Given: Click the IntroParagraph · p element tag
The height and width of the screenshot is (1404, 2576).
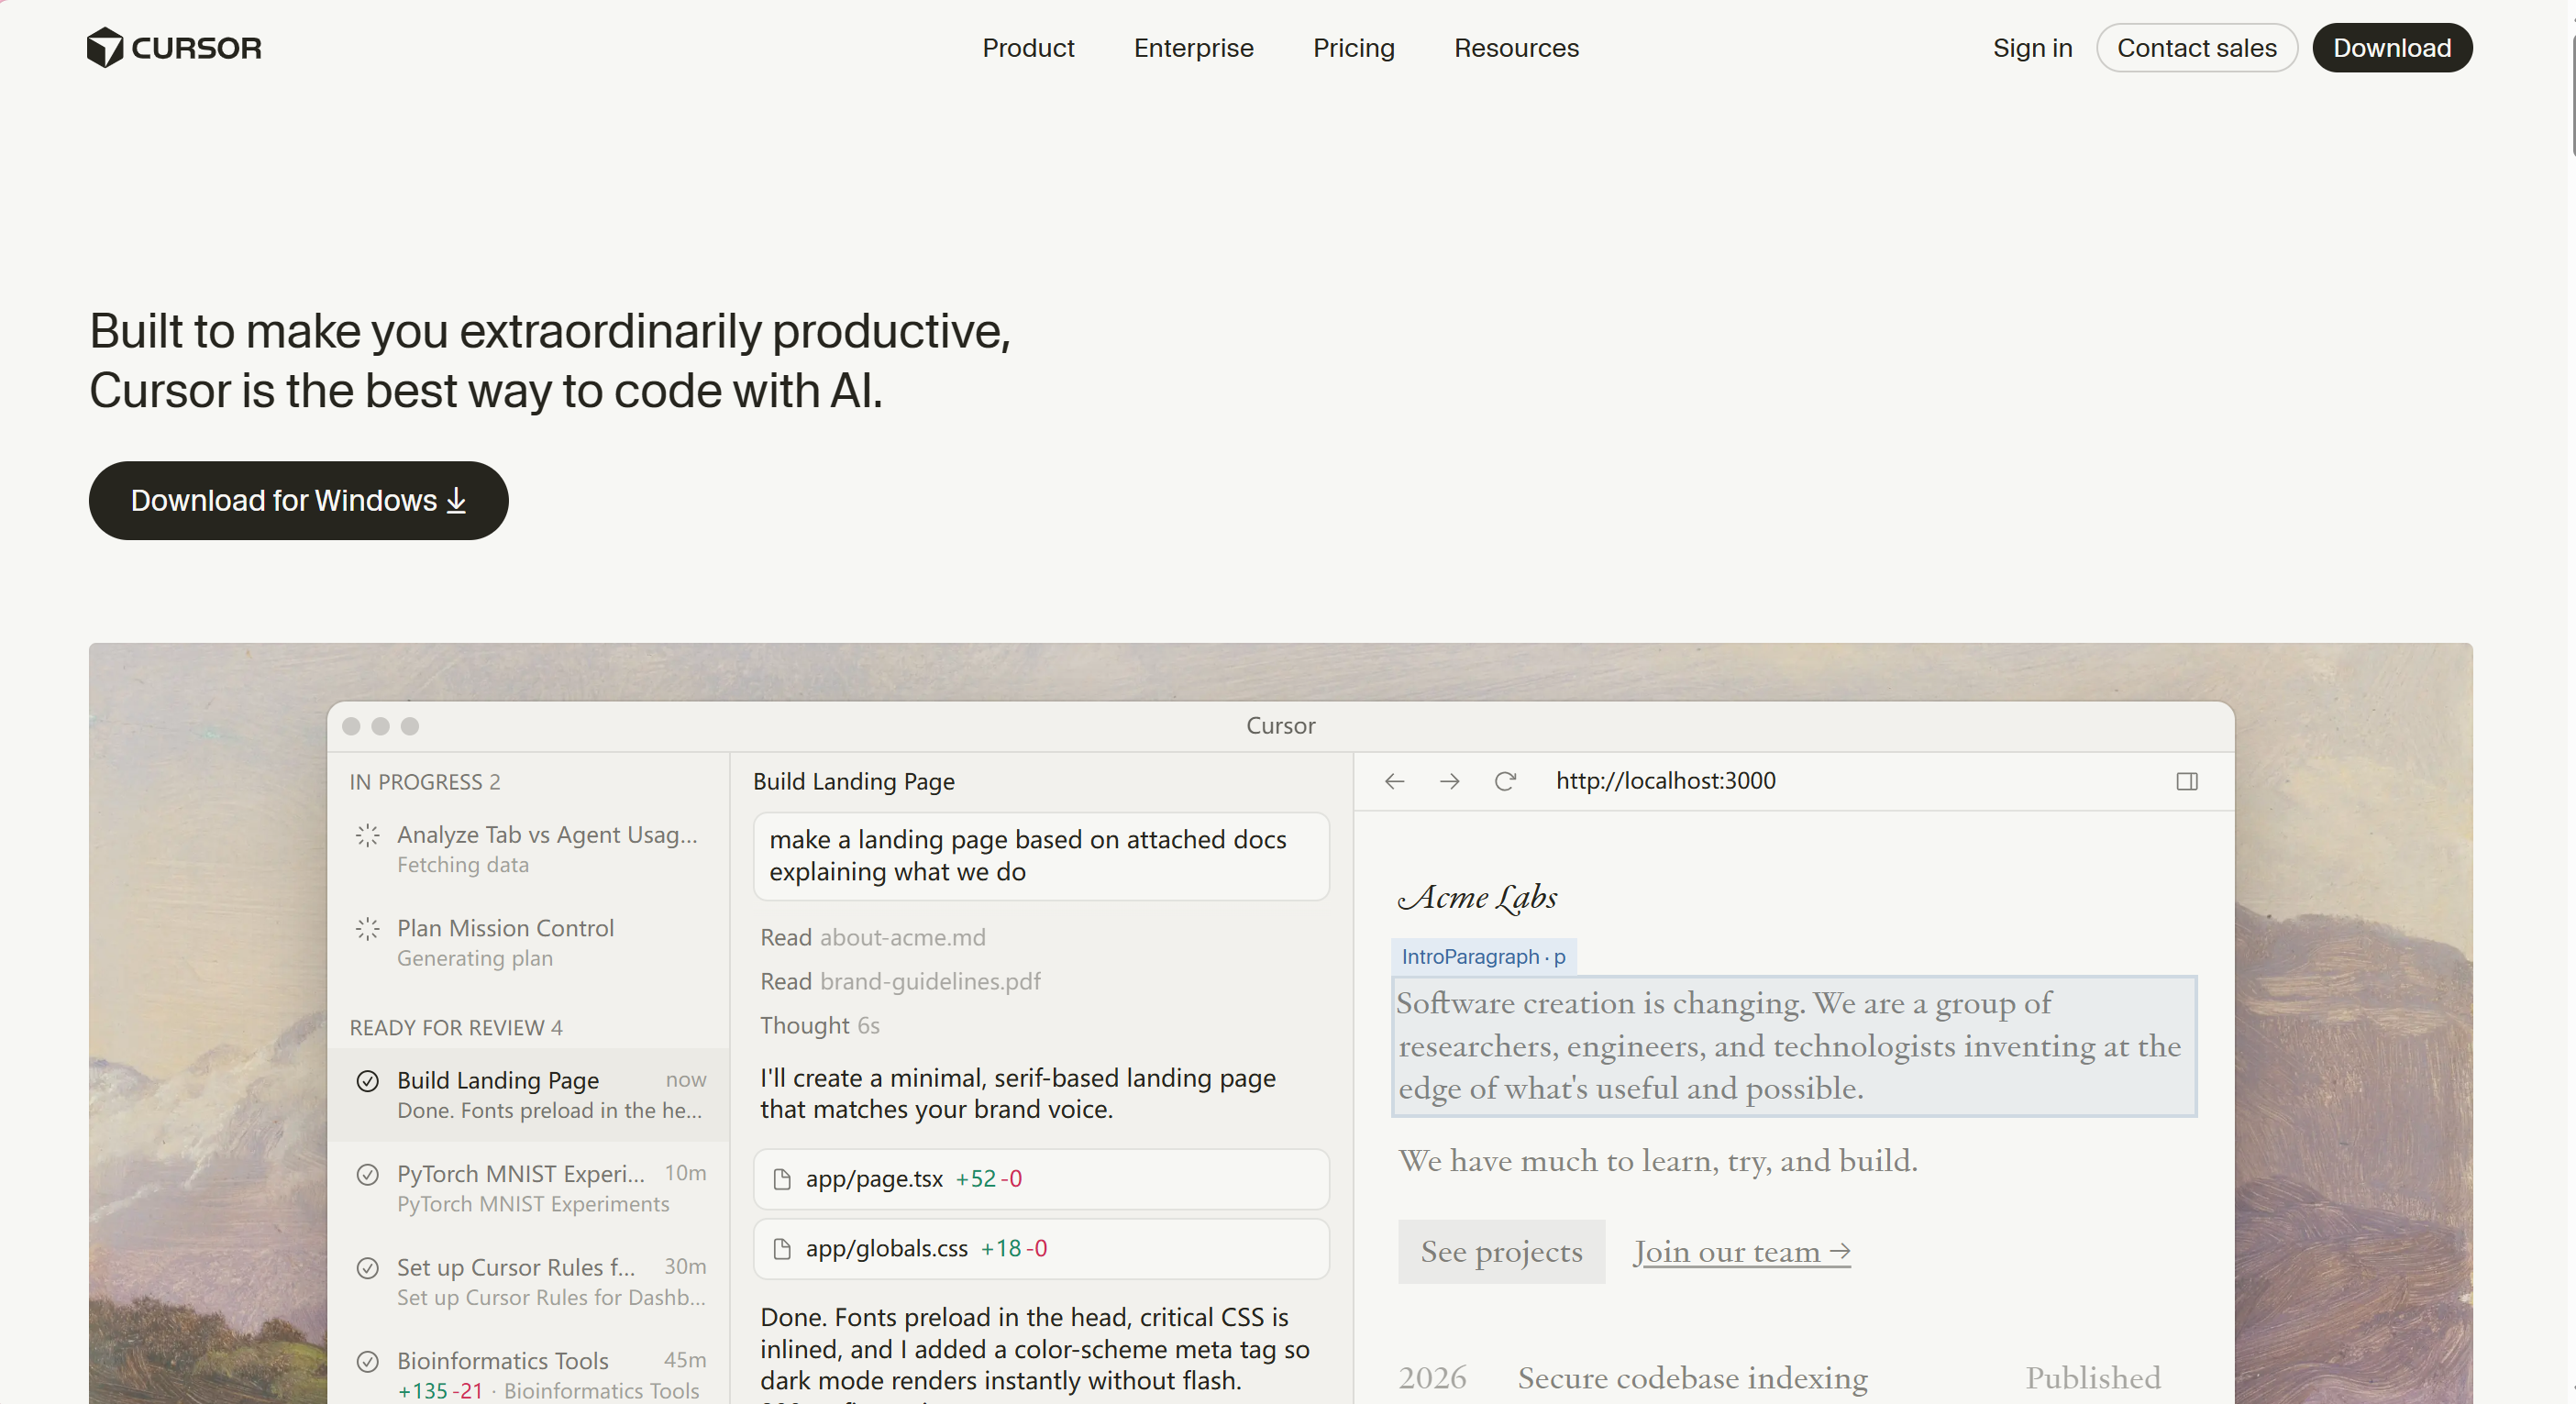Looking at the screenshot, I should 1483,957.
